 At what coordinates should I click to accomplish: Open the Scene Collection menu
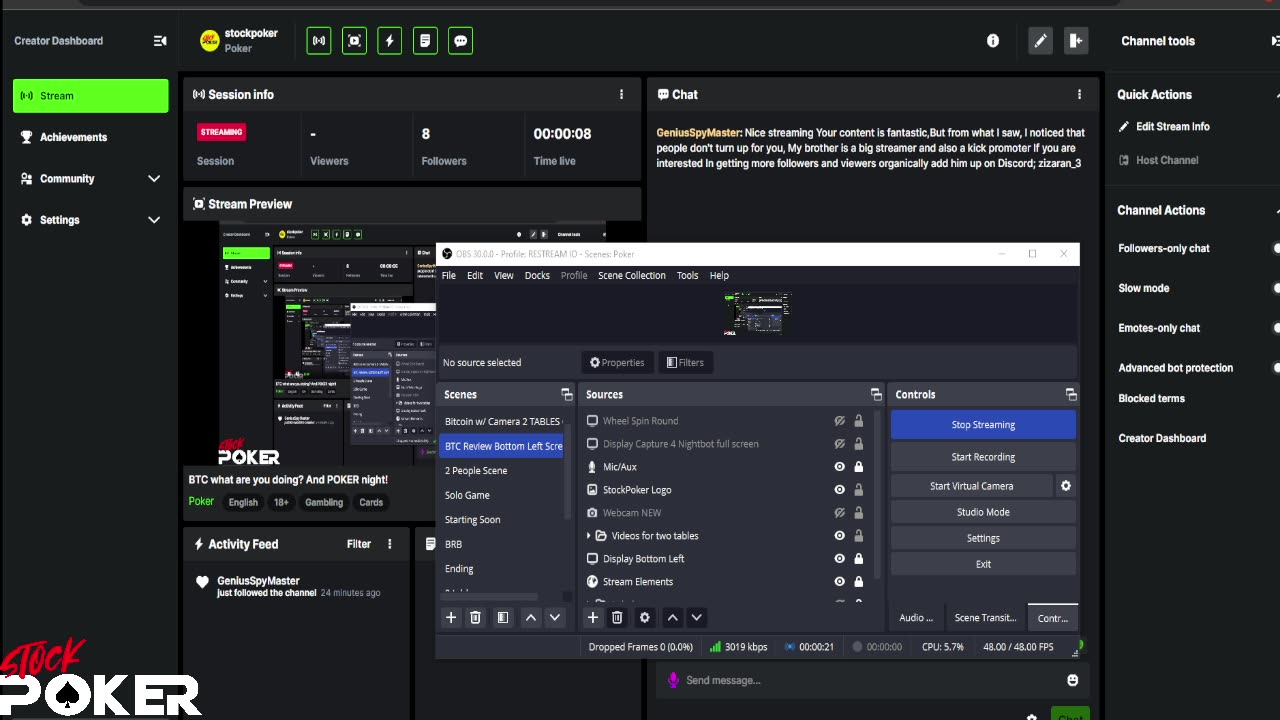coord(631,275)
